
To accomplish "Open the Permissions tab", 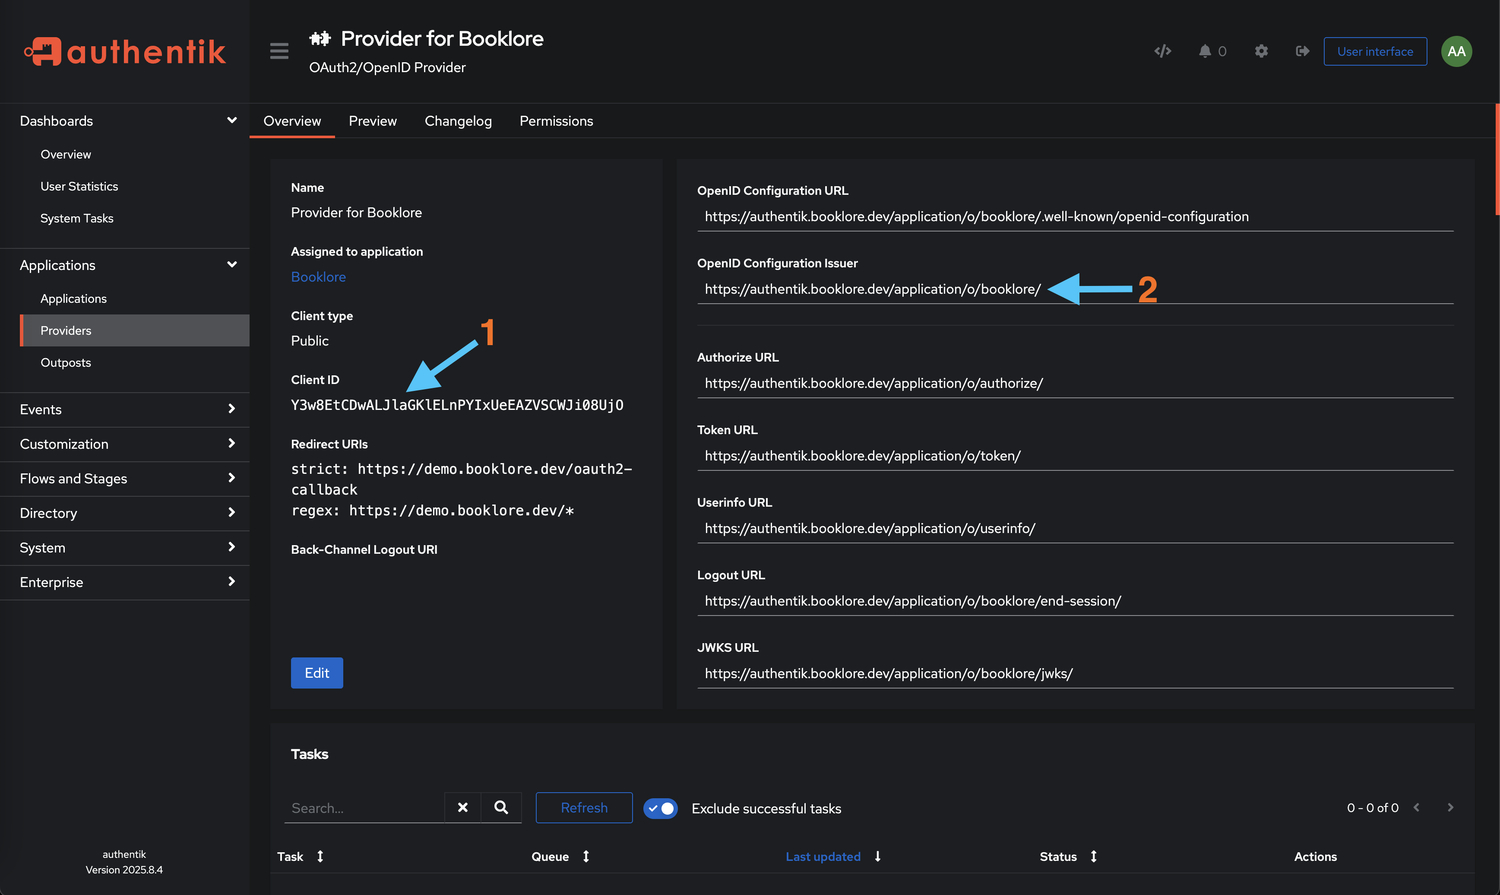I will 556,121.
